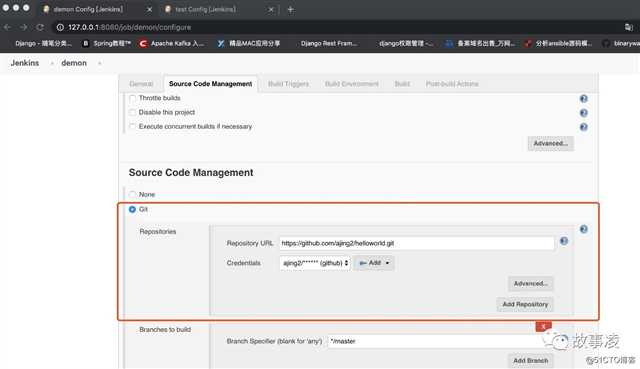Open help icon beside Repository URL field
The height and width of the screenshot is (369, 640).
pos(564,241)
